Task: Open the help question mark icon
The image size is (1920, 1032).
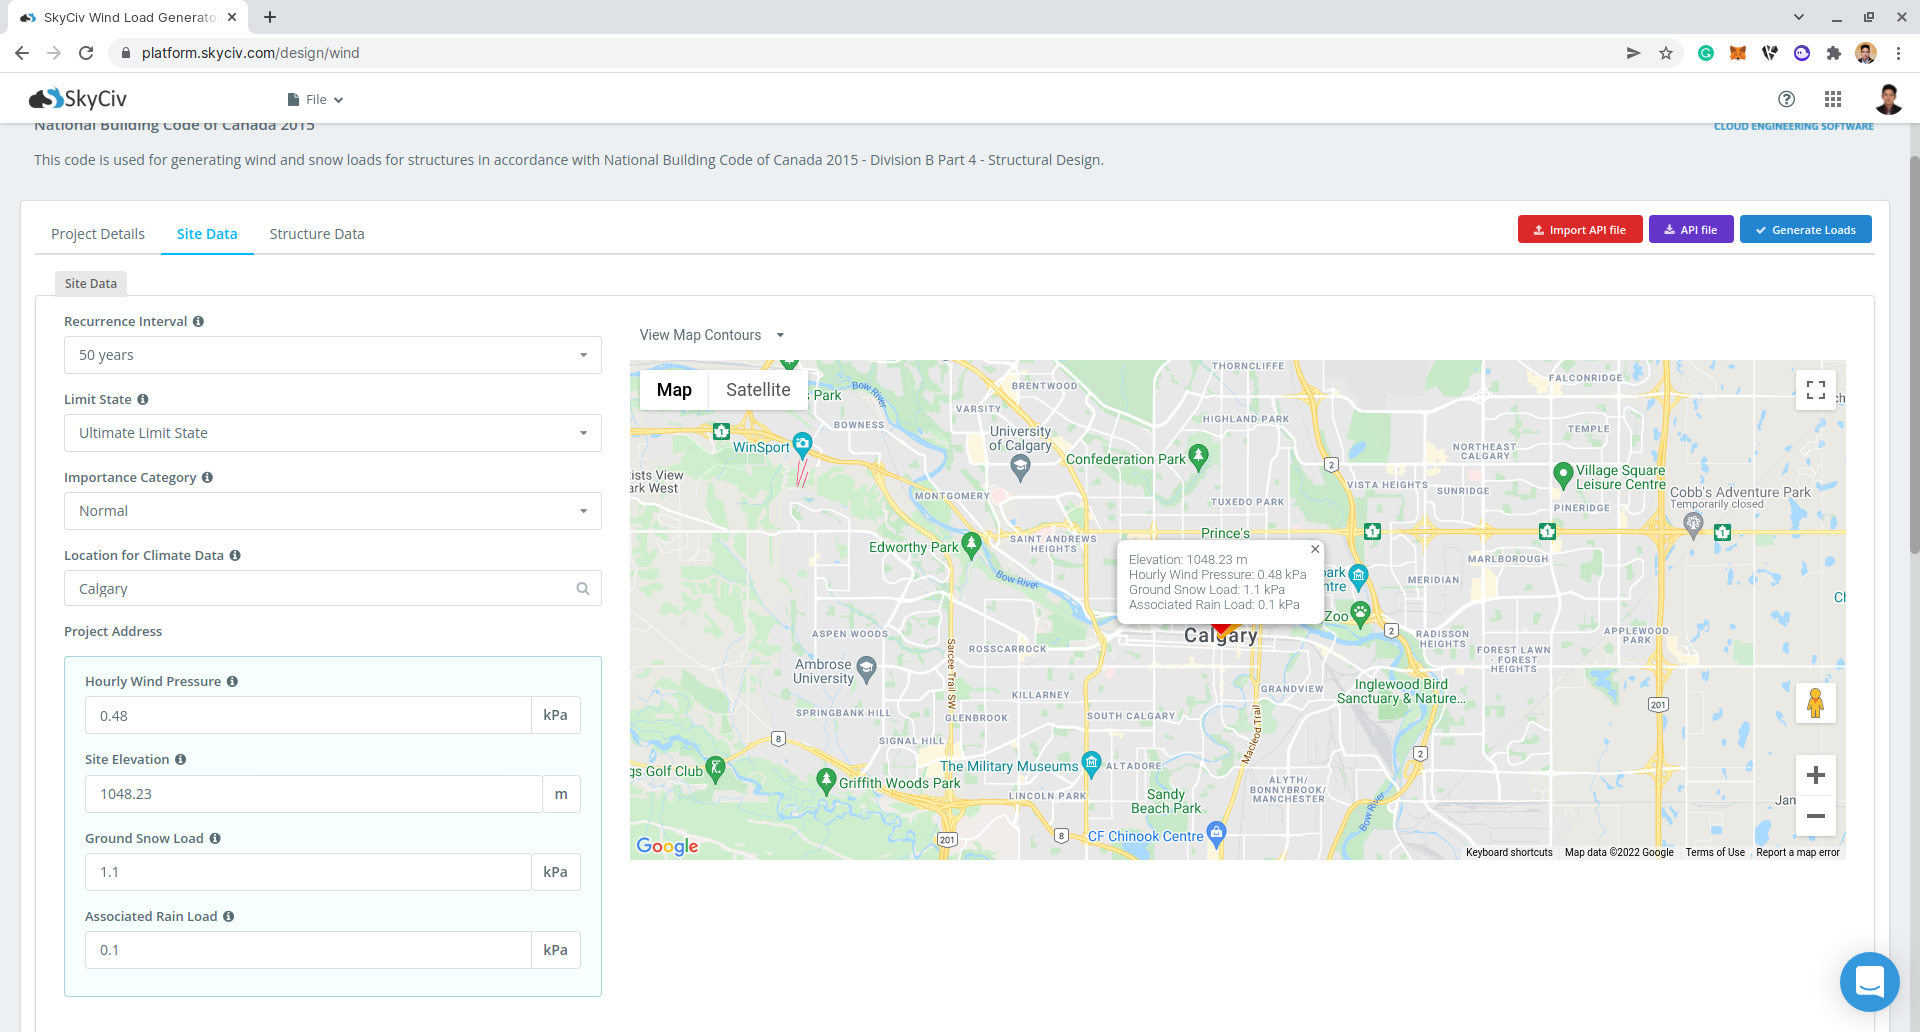Action: [x=1786, y=99]
